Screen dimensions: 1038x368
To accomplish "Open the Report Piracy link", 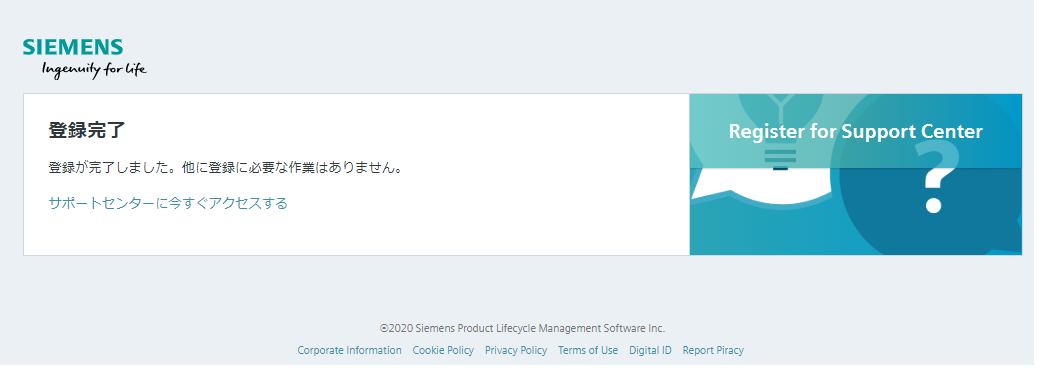I will point(713,350).
